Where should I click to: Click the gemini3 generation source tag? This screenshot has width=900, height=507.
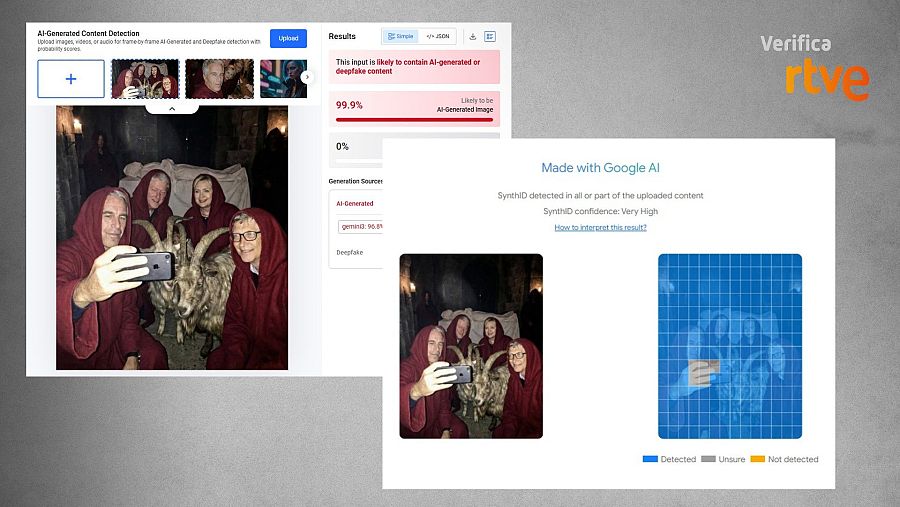(x=360, y=227)
